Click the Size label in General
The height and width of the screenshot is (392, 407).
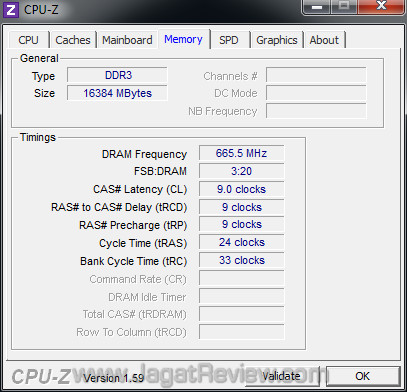[x=44, y=93]
